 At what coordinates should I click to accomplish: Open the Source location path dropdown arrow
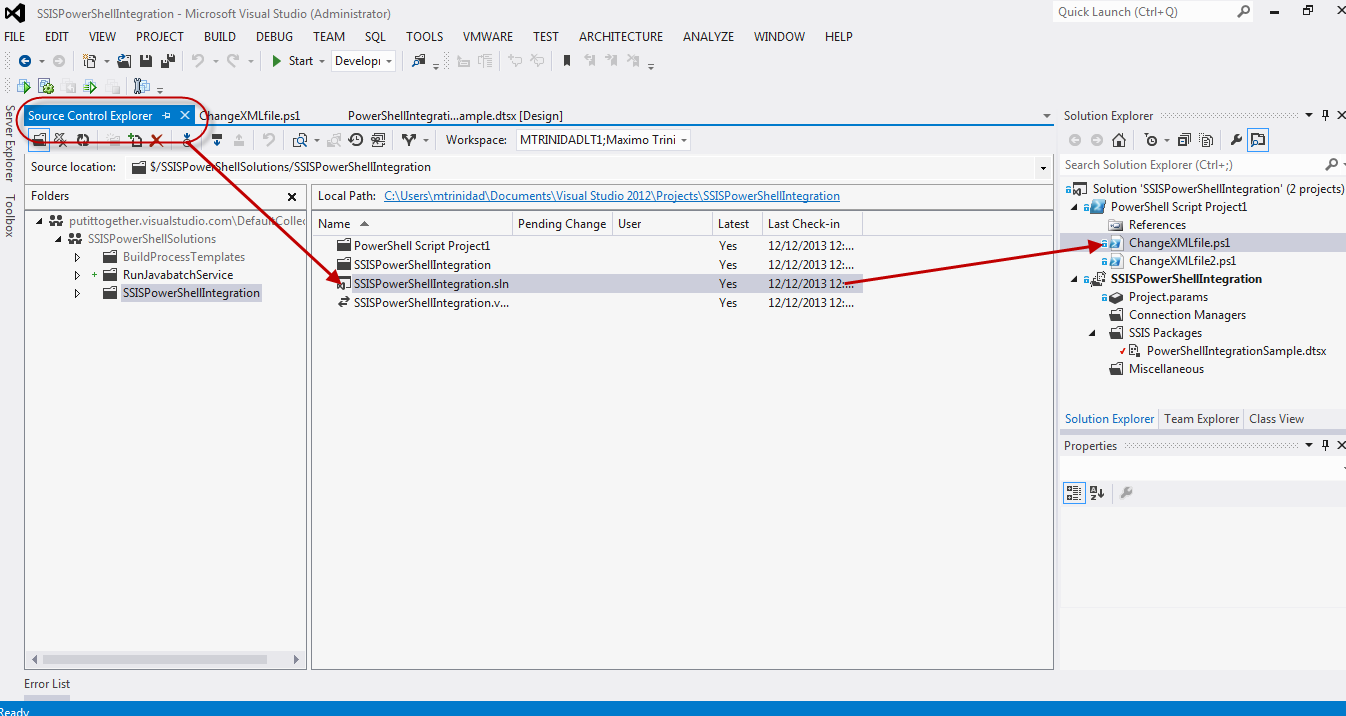pyautogui.click(x=1043, y=168)
